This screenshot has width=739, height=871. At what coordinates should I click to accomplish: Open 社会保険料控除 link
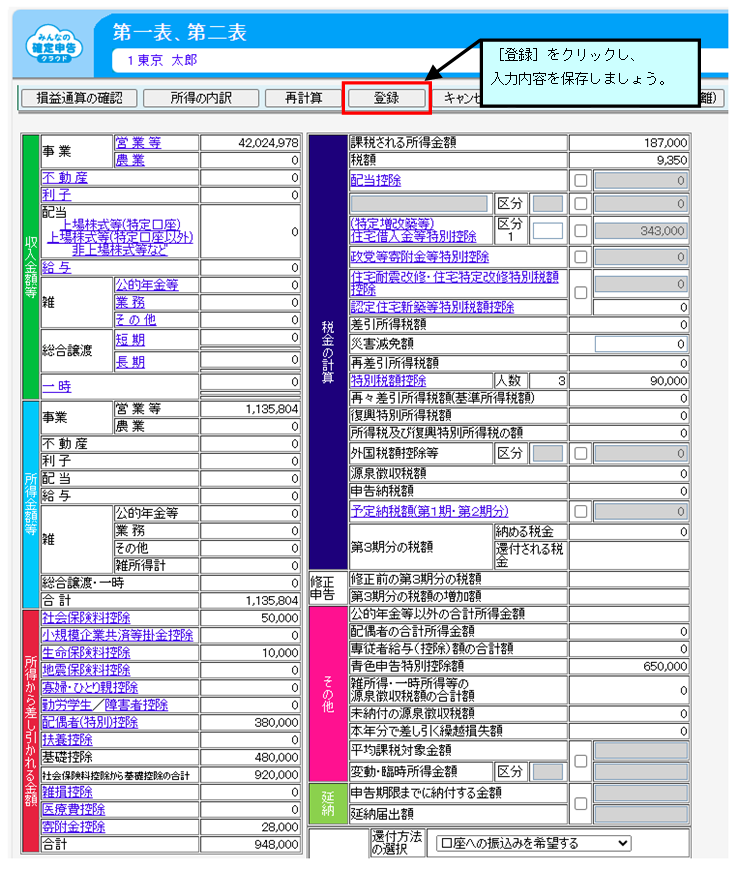click(86, 618)
